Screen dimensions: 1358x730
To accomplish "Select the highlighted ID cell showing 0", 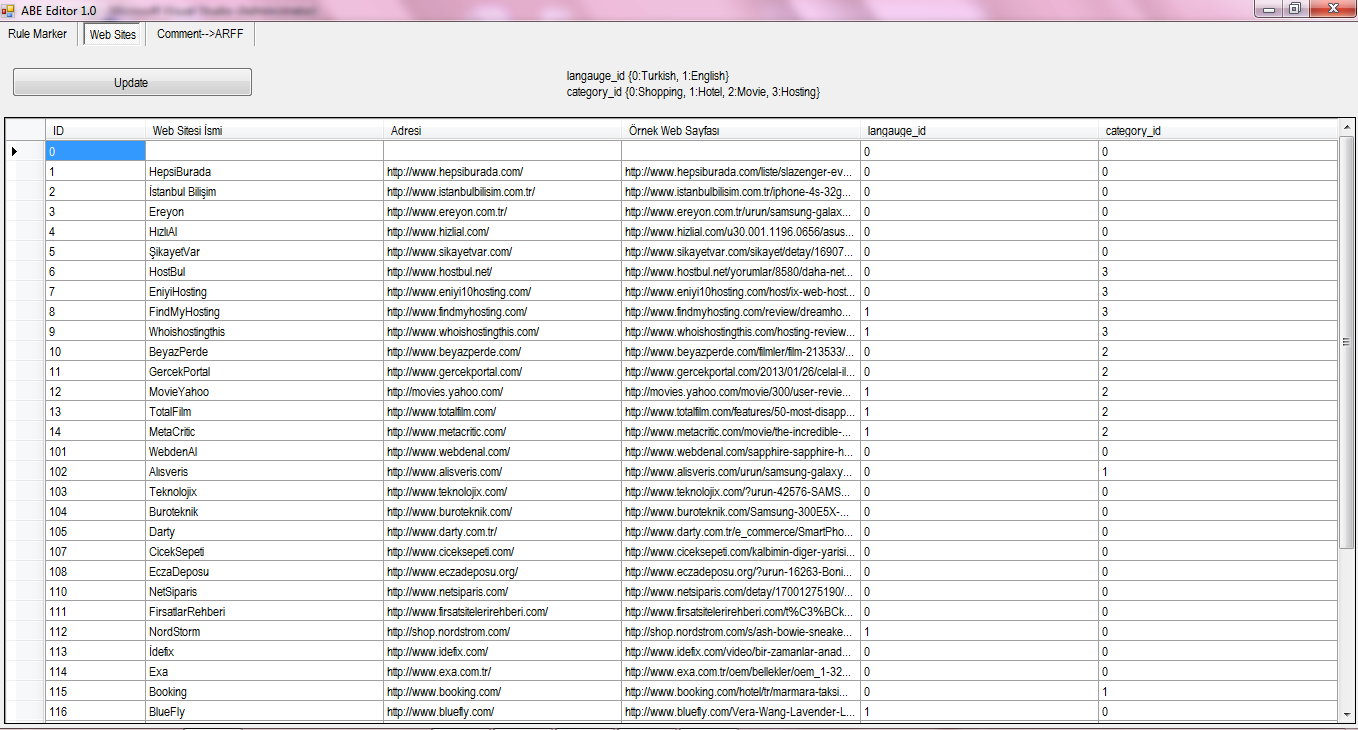I will (x=95, y=151).
